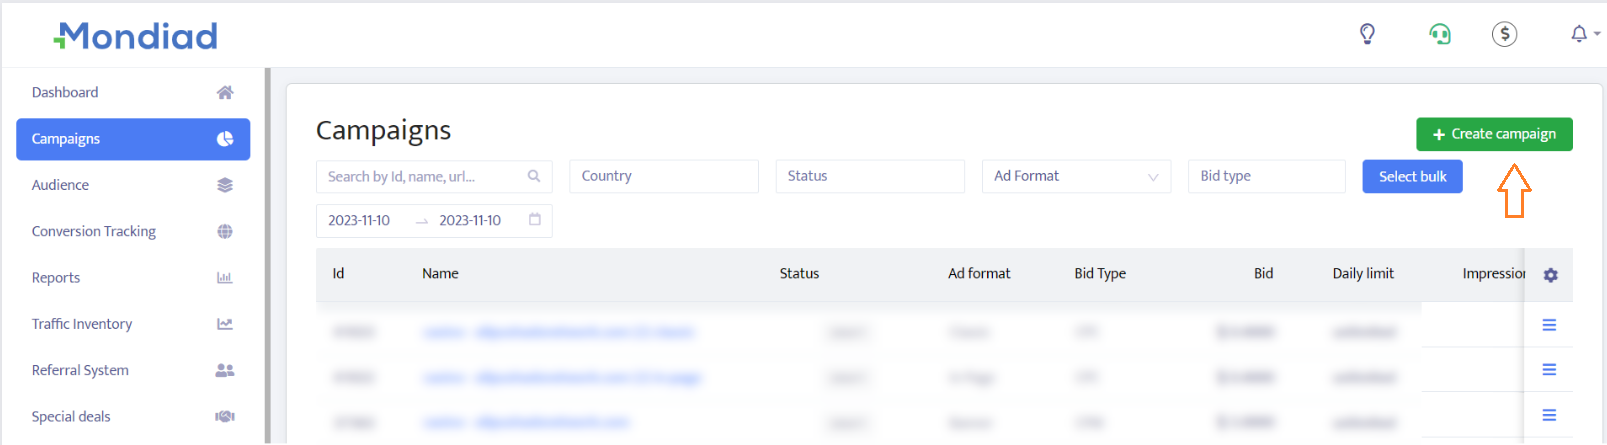Open the Bid type filter dropdown
1607x445 pixels.
tap(1266, 176)
